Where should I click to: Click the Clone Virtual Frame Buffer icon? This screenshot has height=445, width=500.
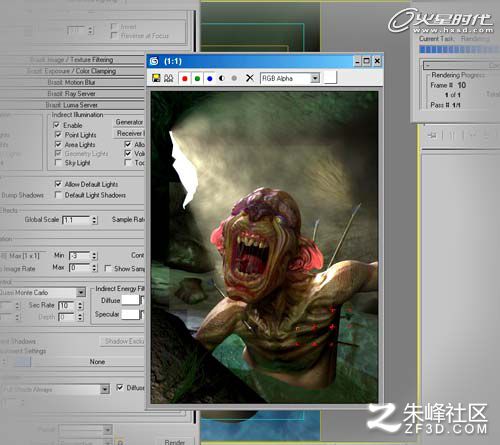(169, 78)
